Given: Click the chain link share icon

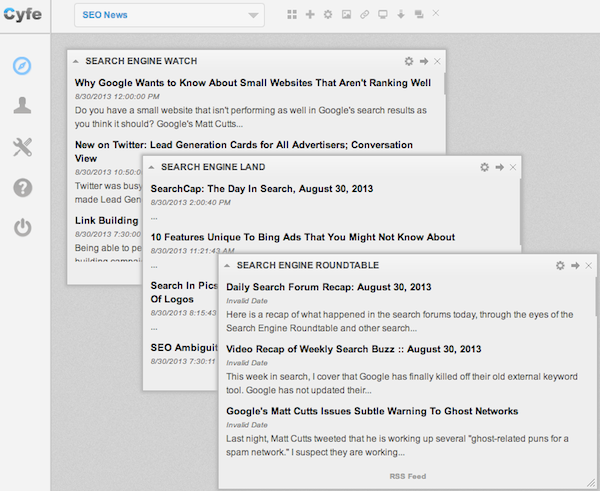Looking at the screenshot, I should pos(364,15).
